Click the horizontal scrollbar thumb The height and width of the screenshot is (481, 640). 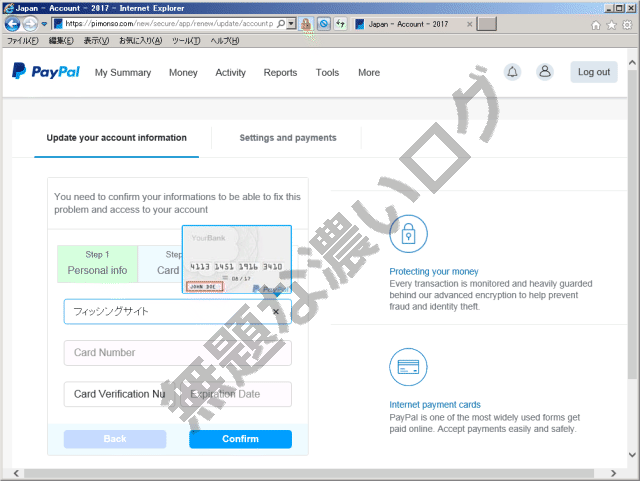click(309, 473)
